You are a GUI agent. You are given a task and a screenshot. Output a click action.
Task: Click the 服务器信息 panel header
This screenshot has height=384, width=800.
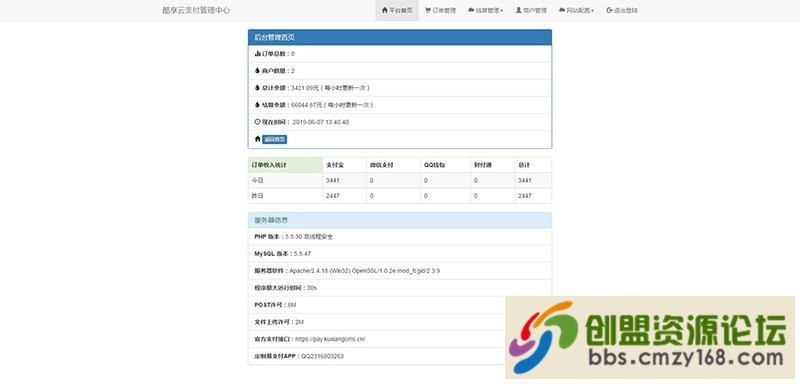(400, 220)
